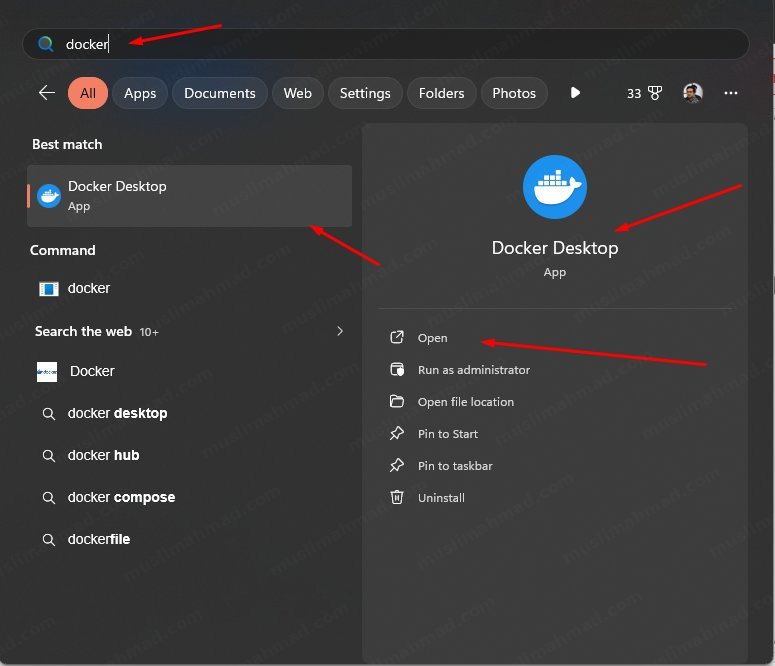Click the search box containing 'docker'
The height and width of the screenshot is (666, 775).
coord(386,44)
